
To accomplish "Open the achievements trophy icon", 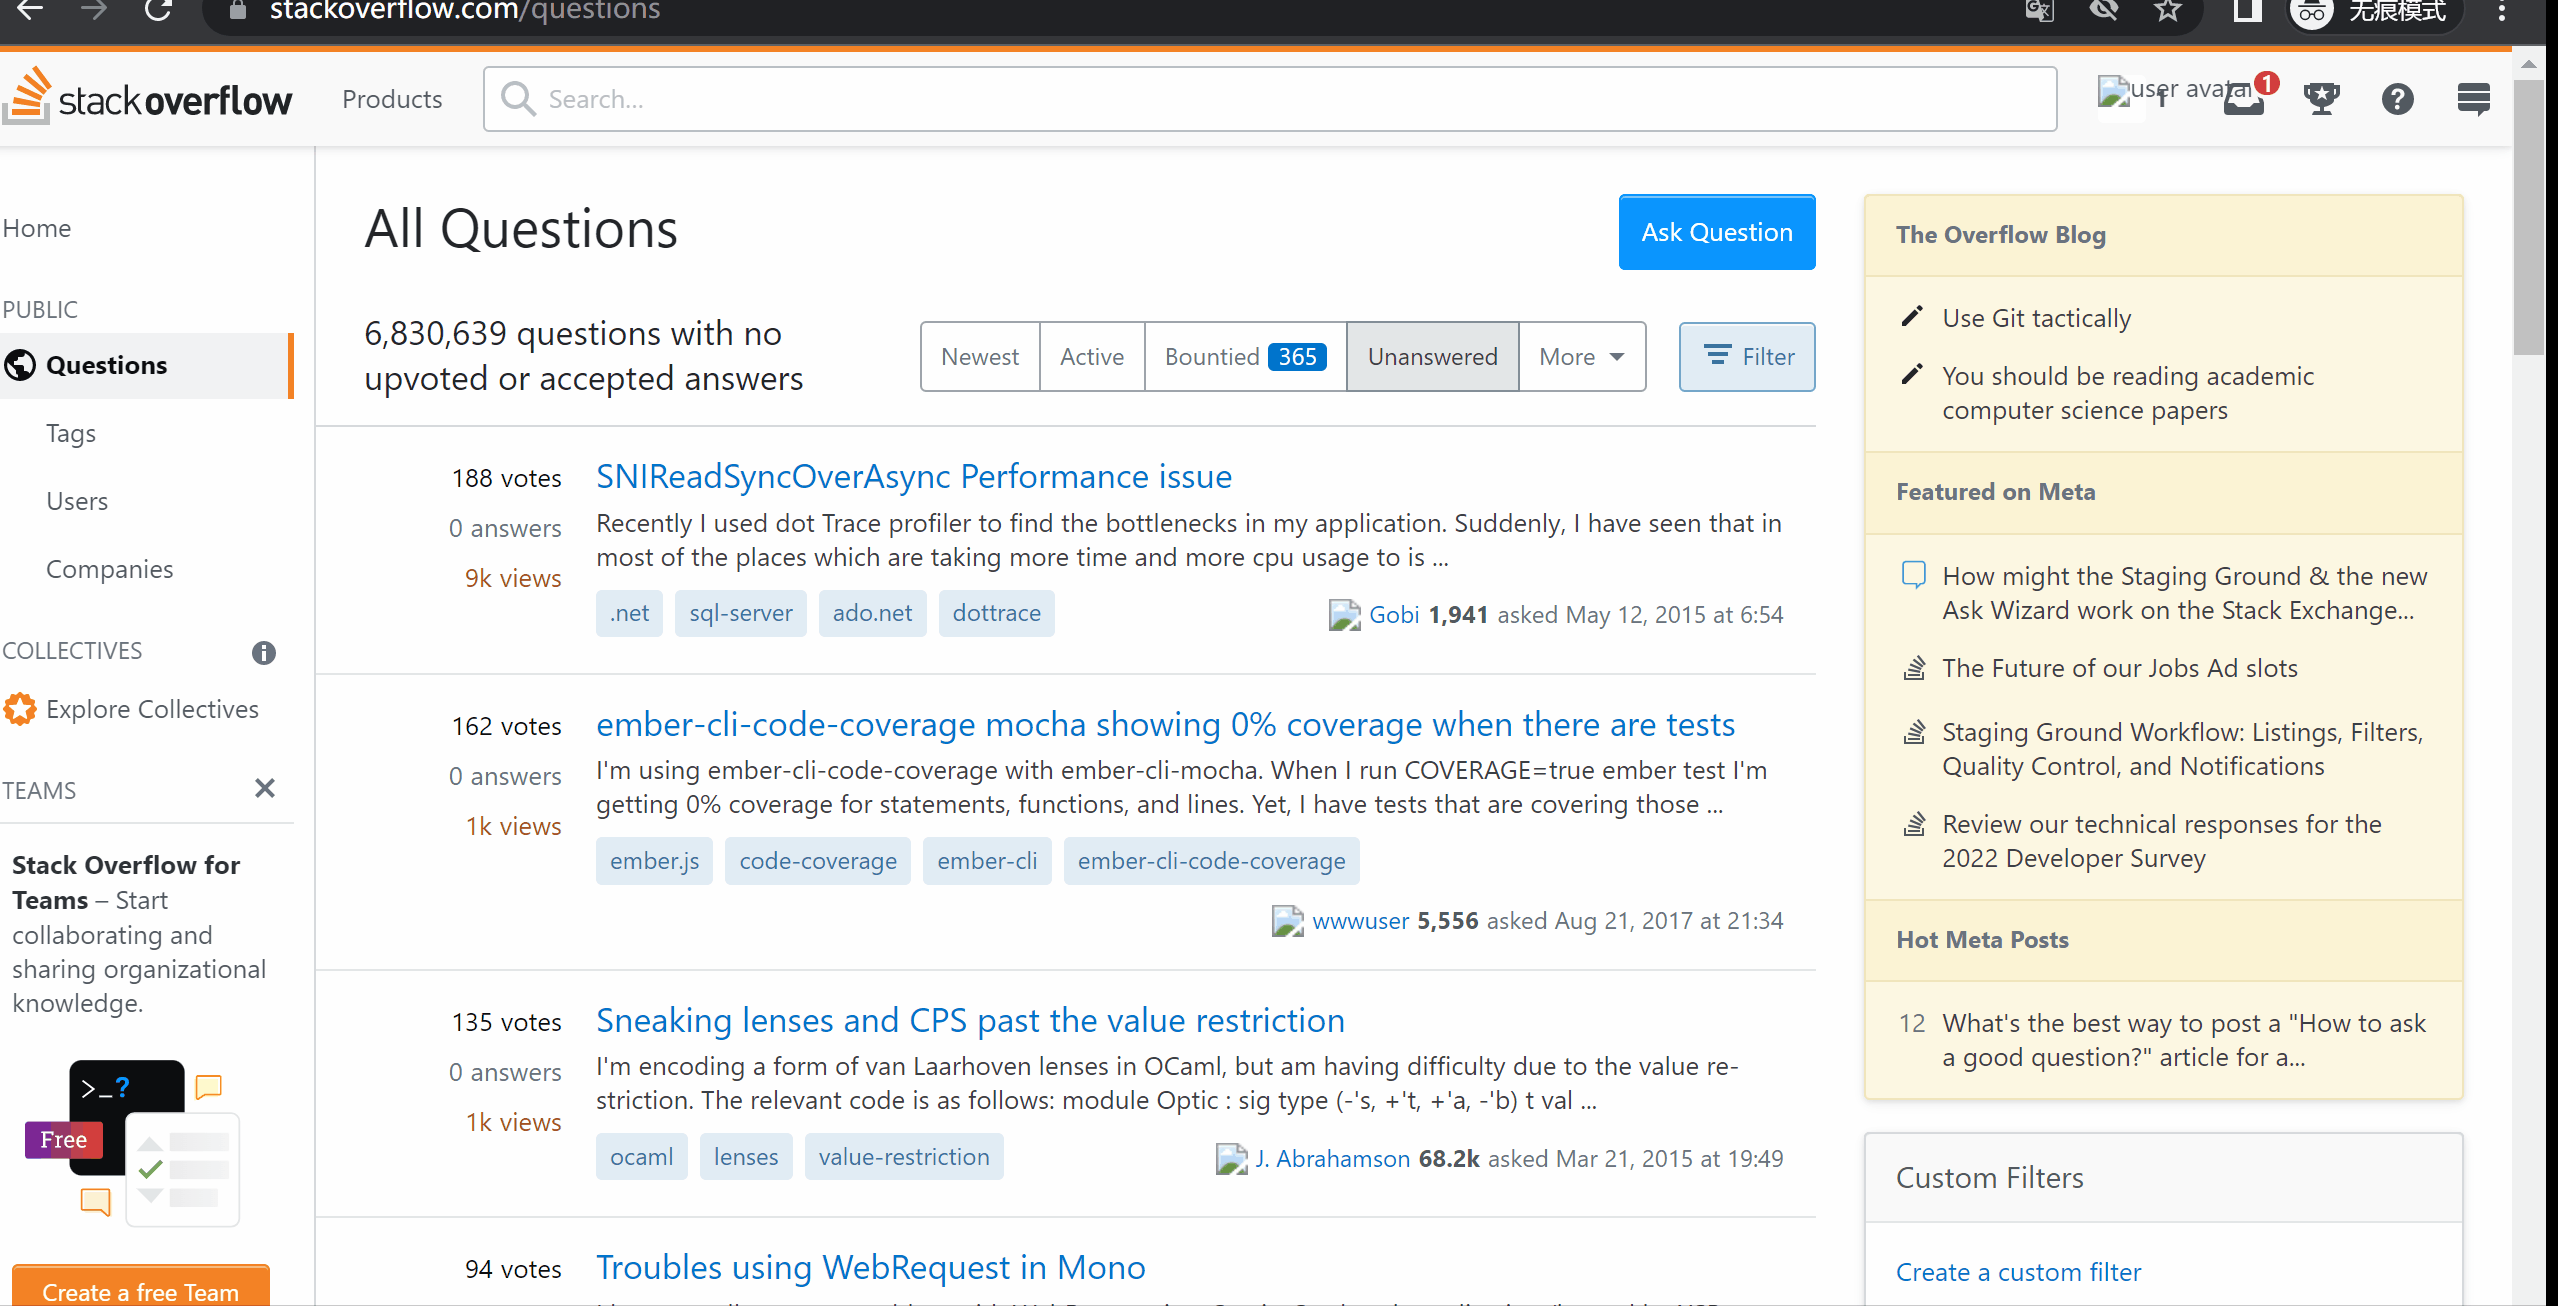I will click(2321, 99).
